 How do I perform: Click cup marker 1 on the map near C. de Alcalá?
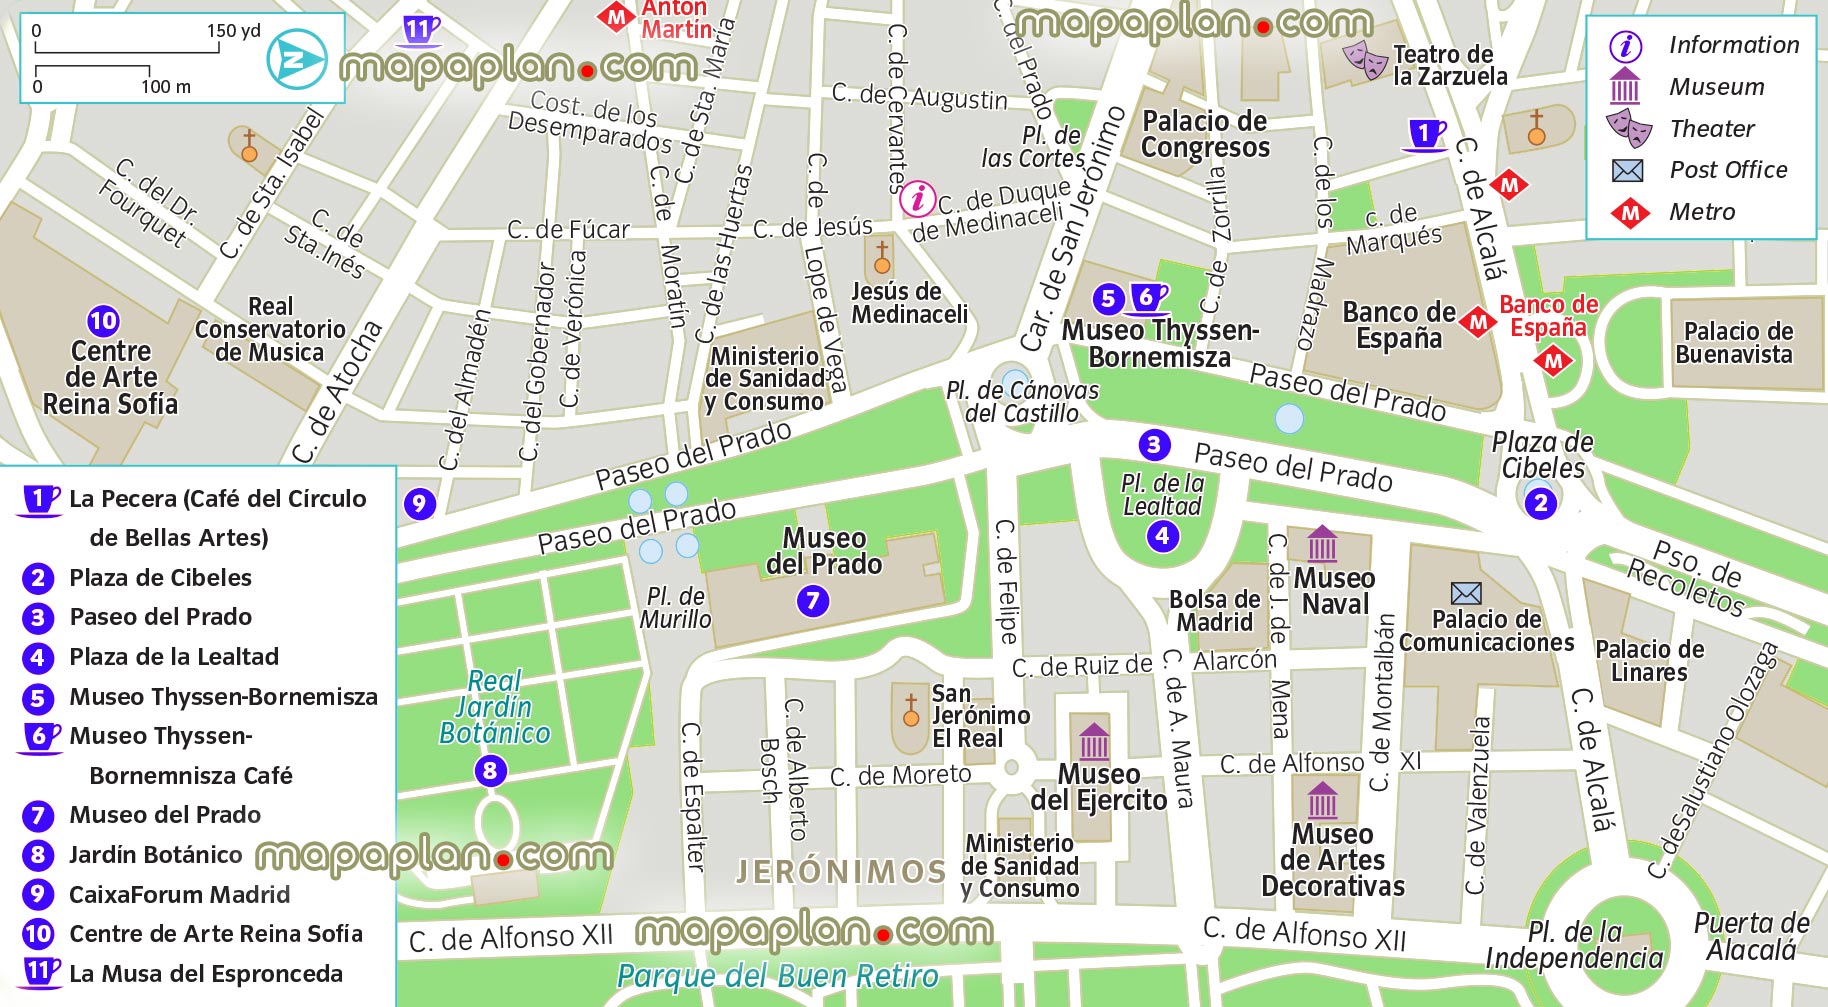pyautogui.click(x=1426, y=134)
